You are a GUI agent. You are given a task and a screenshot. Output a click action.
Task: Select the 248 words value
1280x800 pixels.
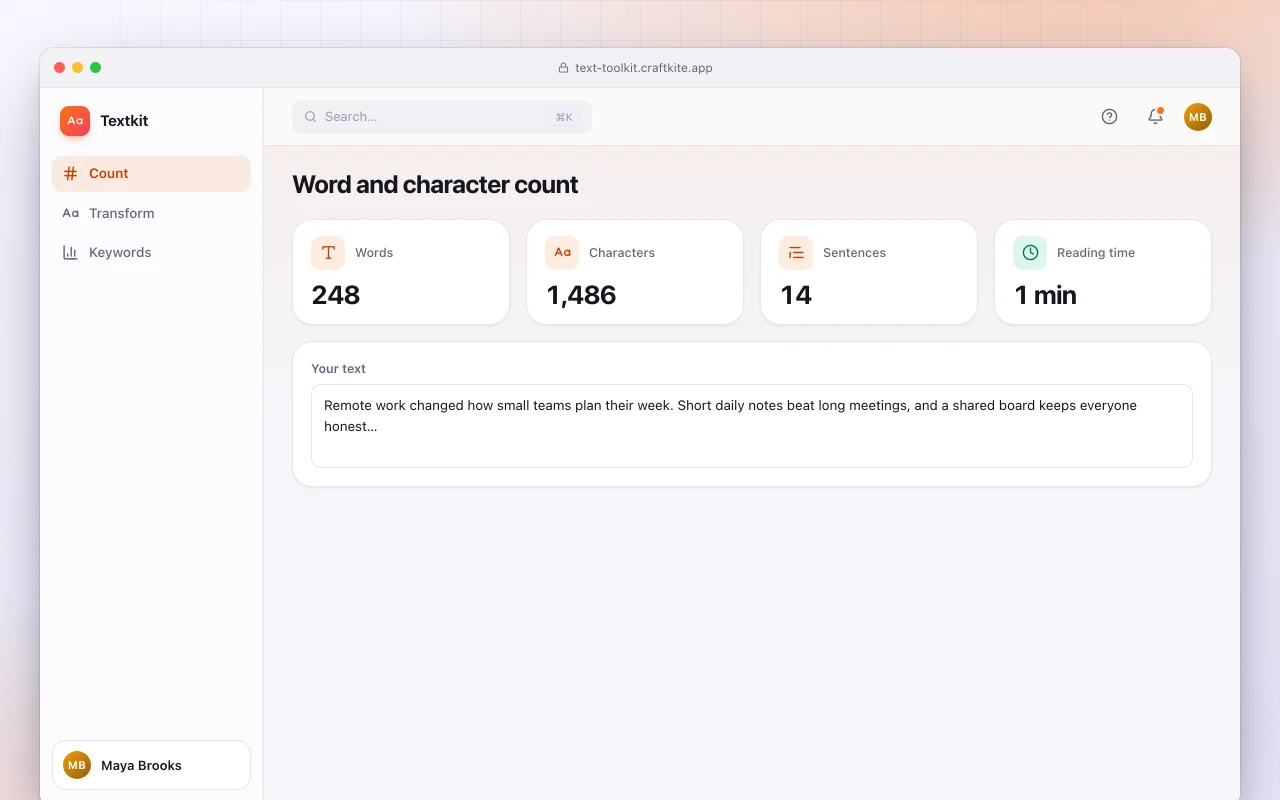336,295
